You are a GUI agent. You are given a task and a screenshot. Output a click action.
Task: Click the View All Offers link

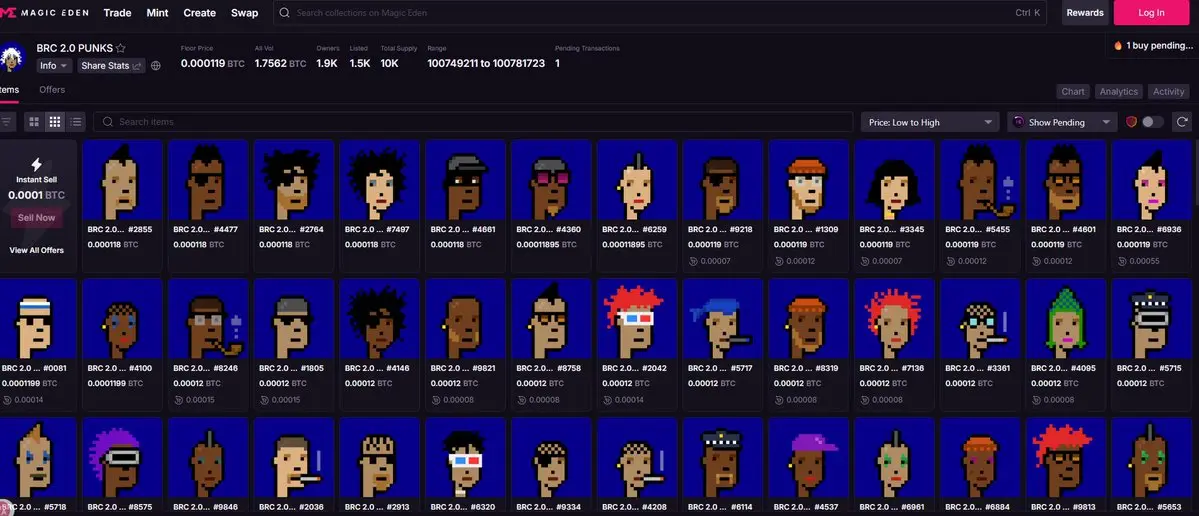tap(37, 250)
